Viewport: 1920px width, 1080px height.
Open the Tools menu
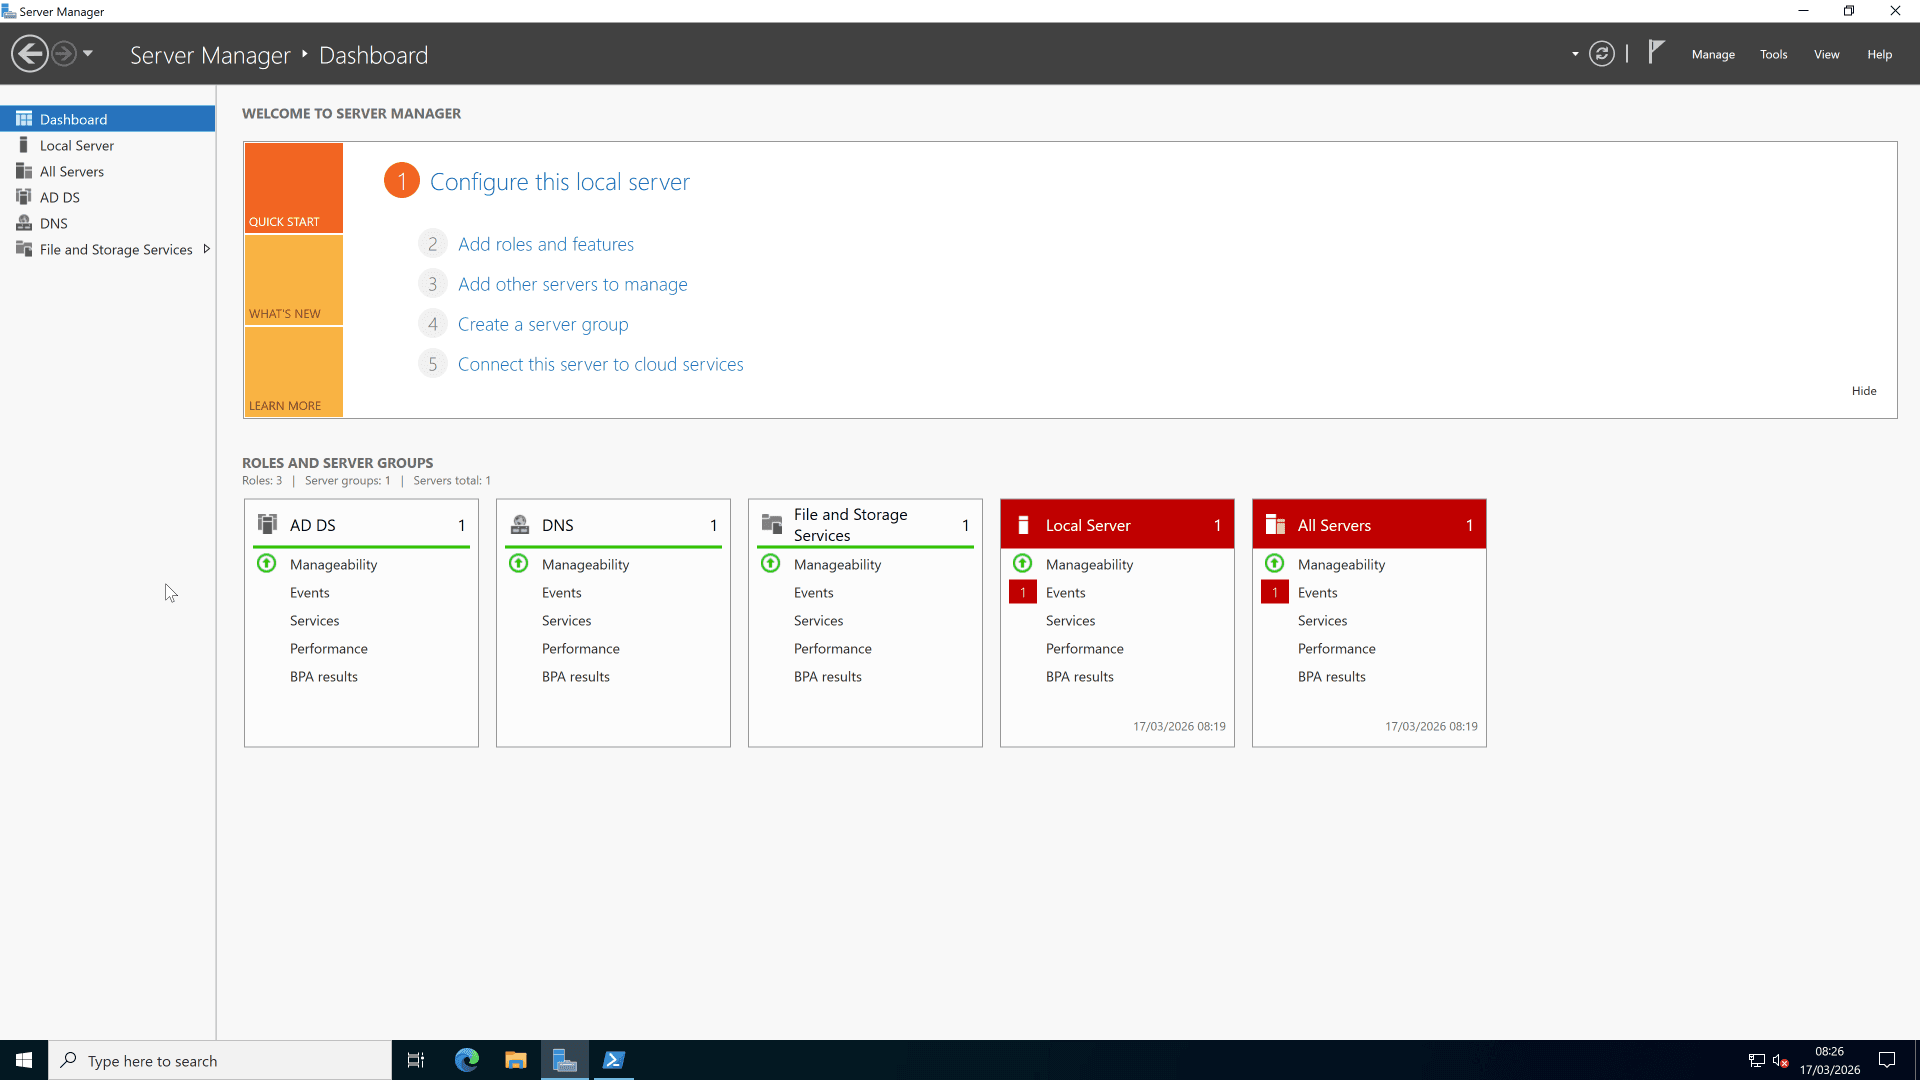point(1773,54)
